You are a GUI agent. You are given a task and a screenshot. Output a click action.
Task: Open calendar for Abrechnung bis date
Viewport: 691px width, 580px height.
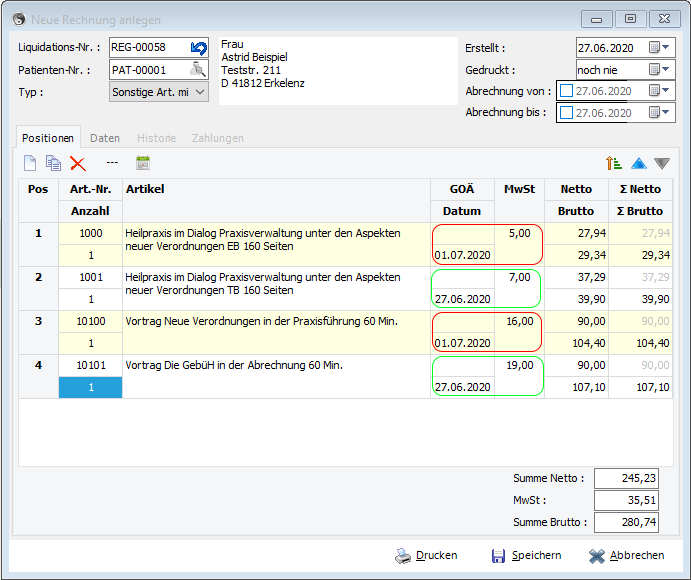tap(659, 112)
